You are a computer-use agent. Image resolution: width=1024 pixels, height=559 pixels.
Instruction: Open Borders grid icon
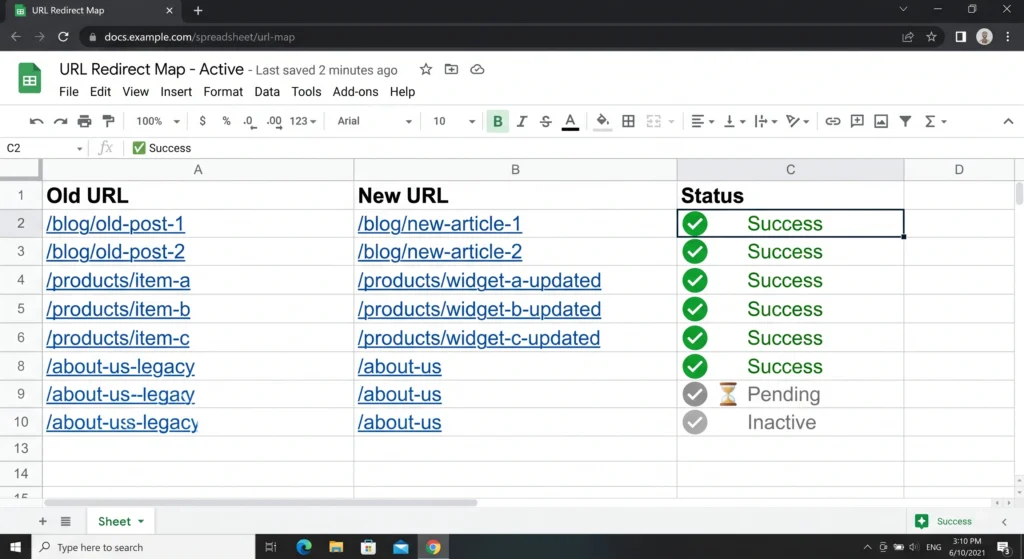click(x=628, y=121)
